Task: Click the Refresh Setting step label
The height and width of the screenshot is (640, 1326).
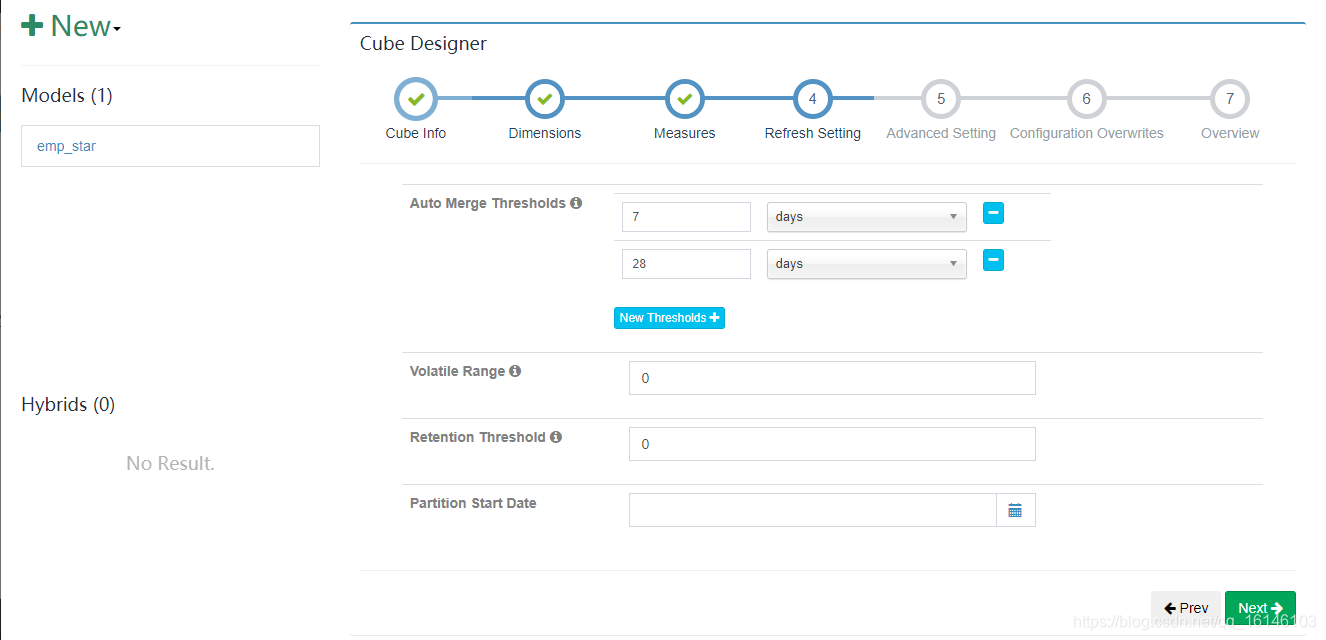Action: [813, 133]
